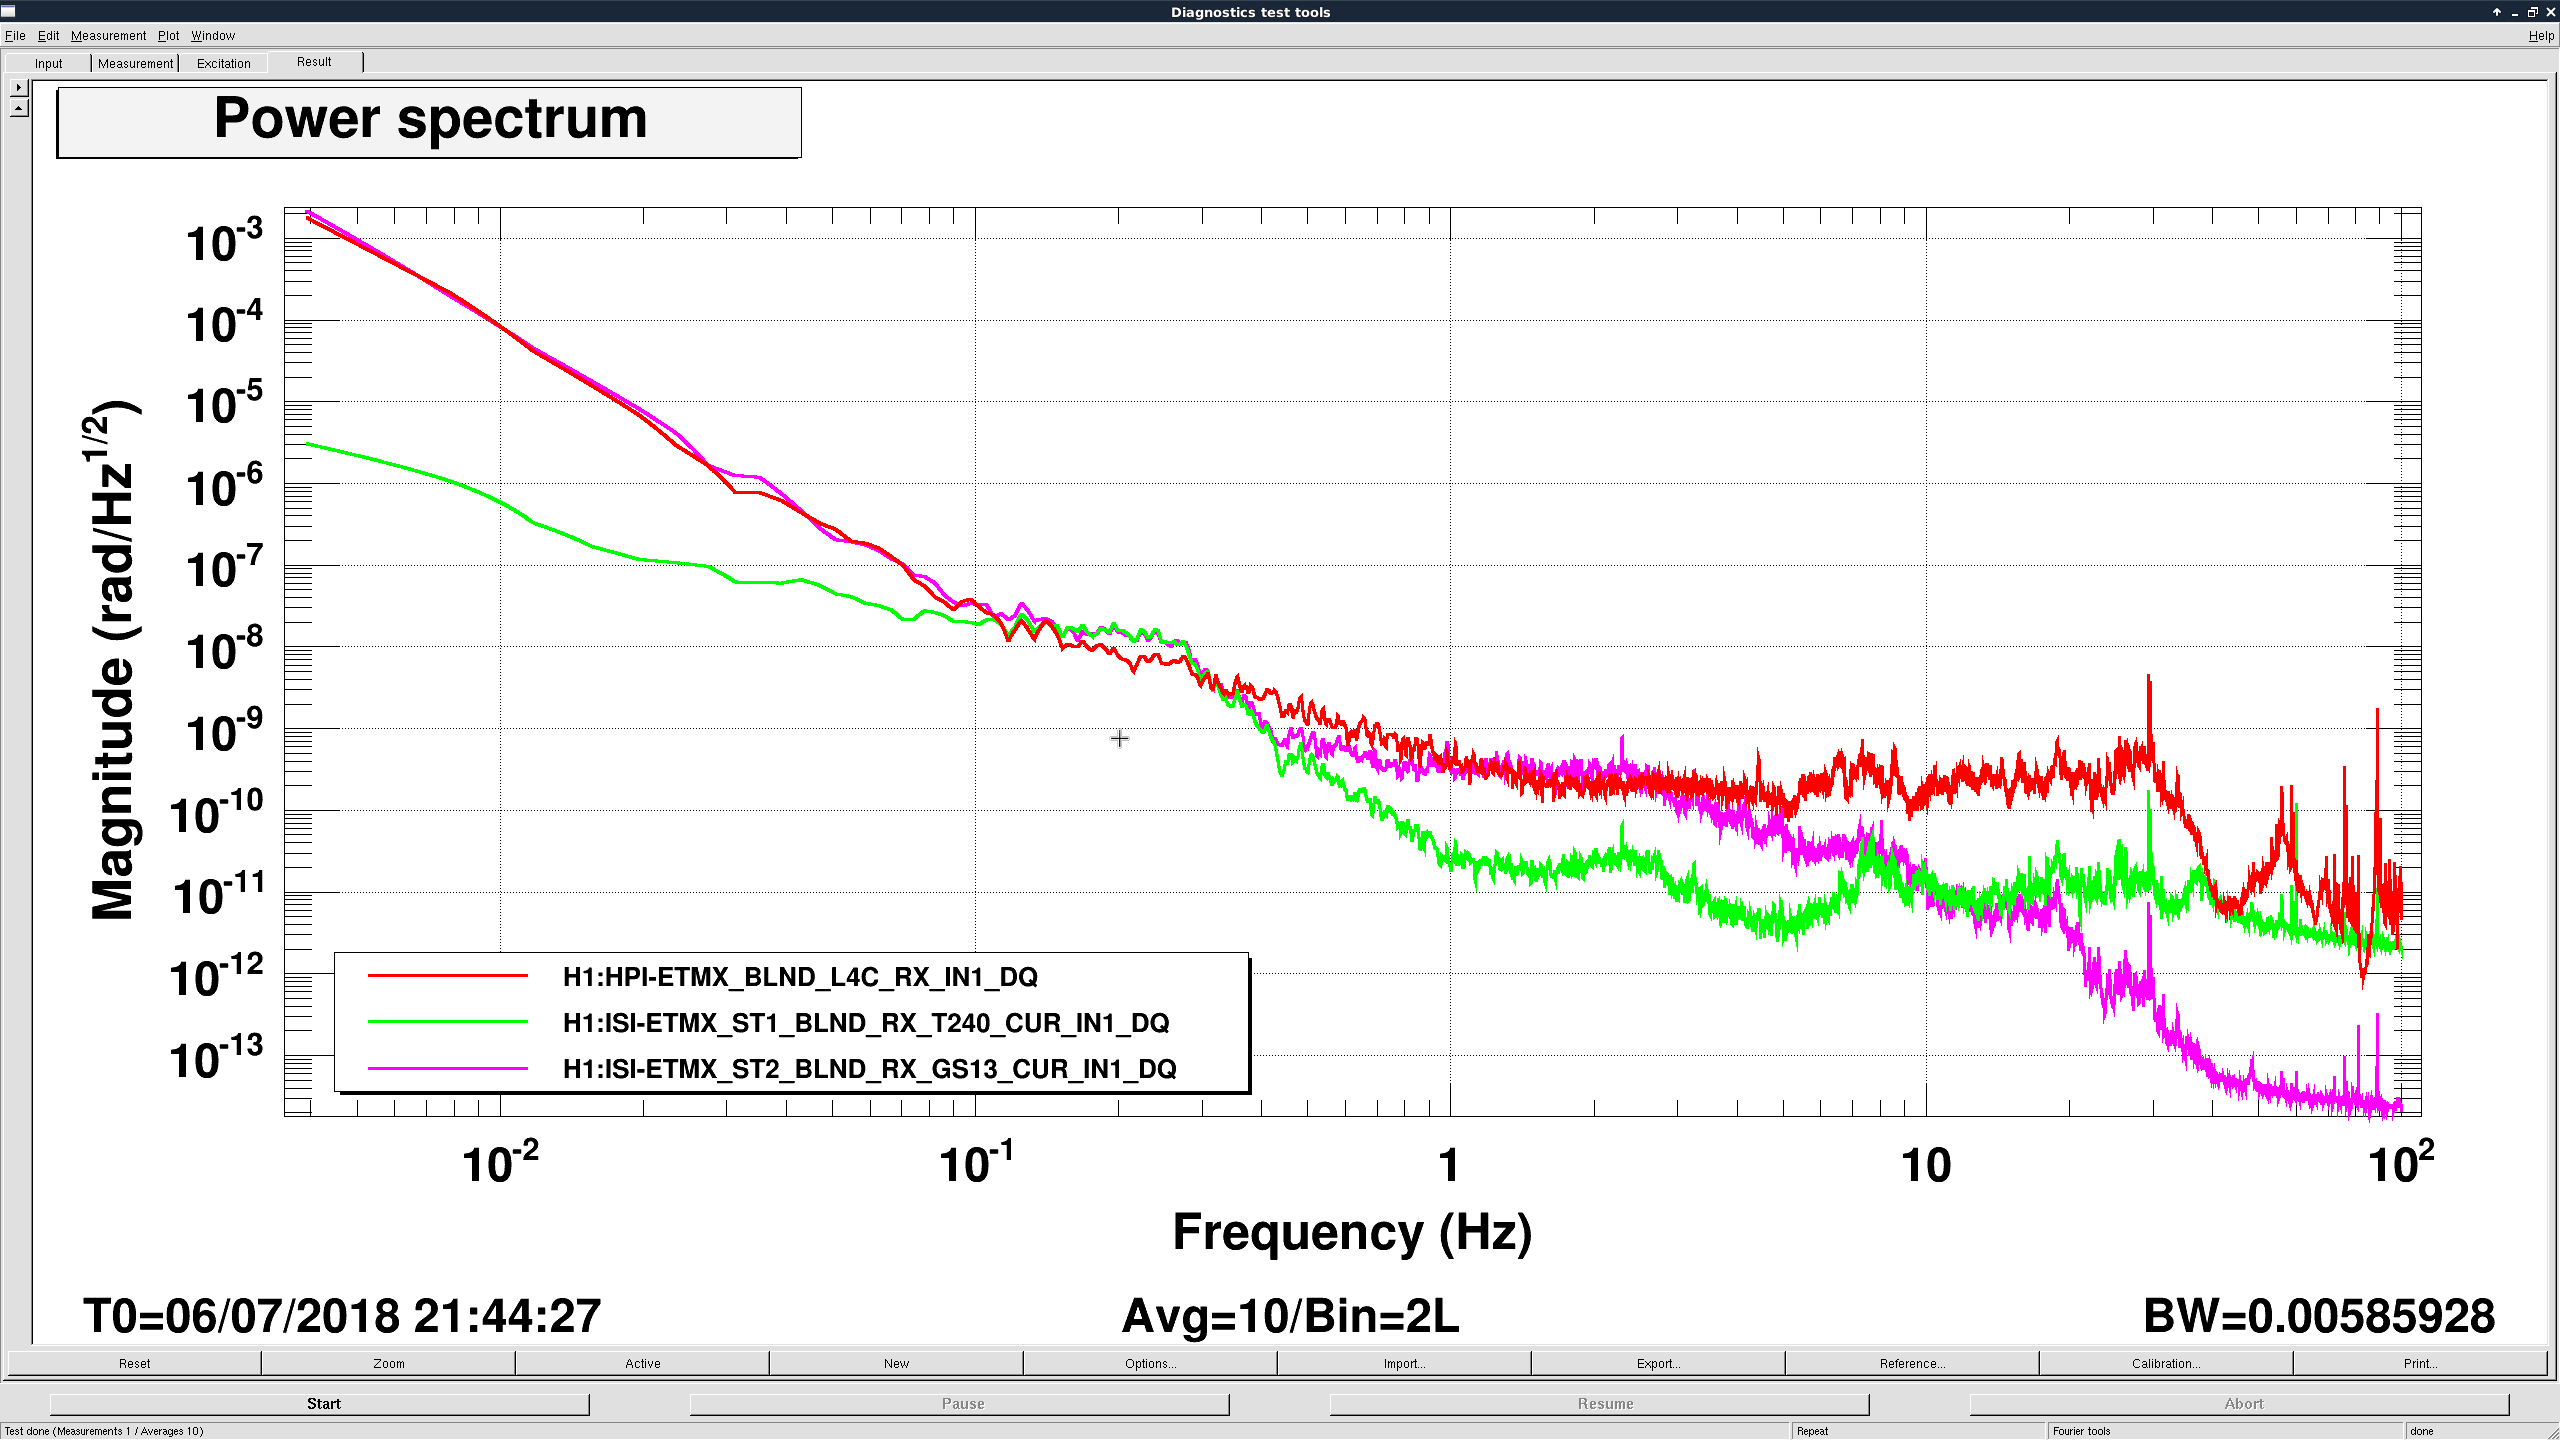
Task: Open the Help menu
Action: click(2541, 36)
